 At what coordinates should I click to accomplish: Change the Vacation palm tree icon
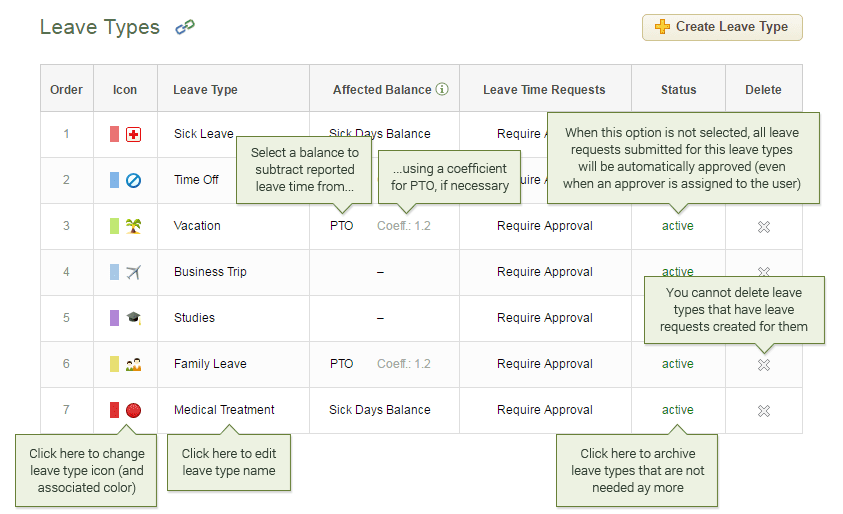133,226
